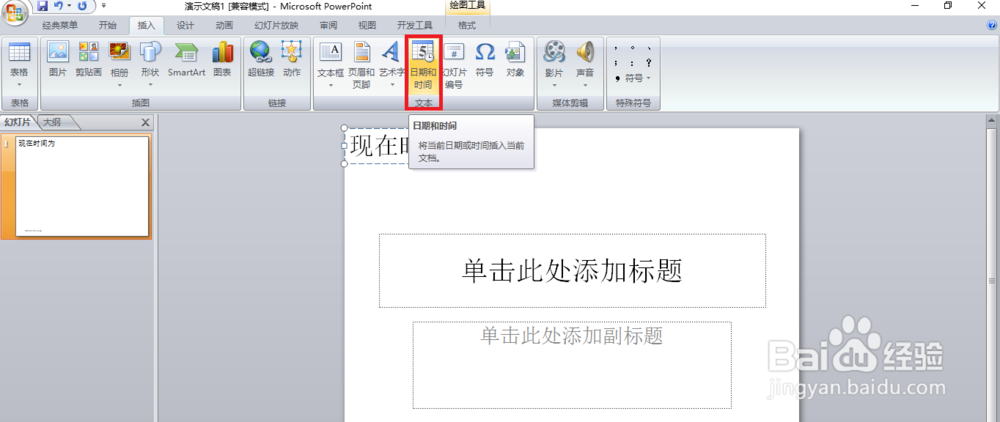
Task: Expand the 文本框 dropdown arrow
Action: coord(330,84)
